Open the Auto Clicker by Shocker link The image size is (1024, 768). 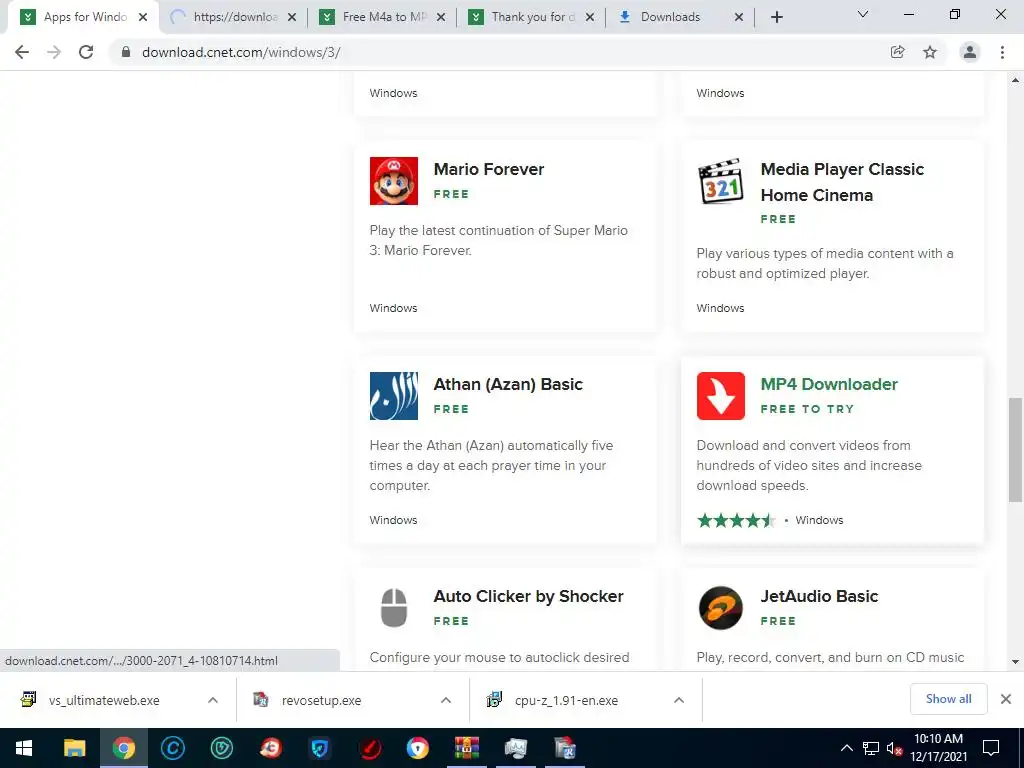click(528, 596)
